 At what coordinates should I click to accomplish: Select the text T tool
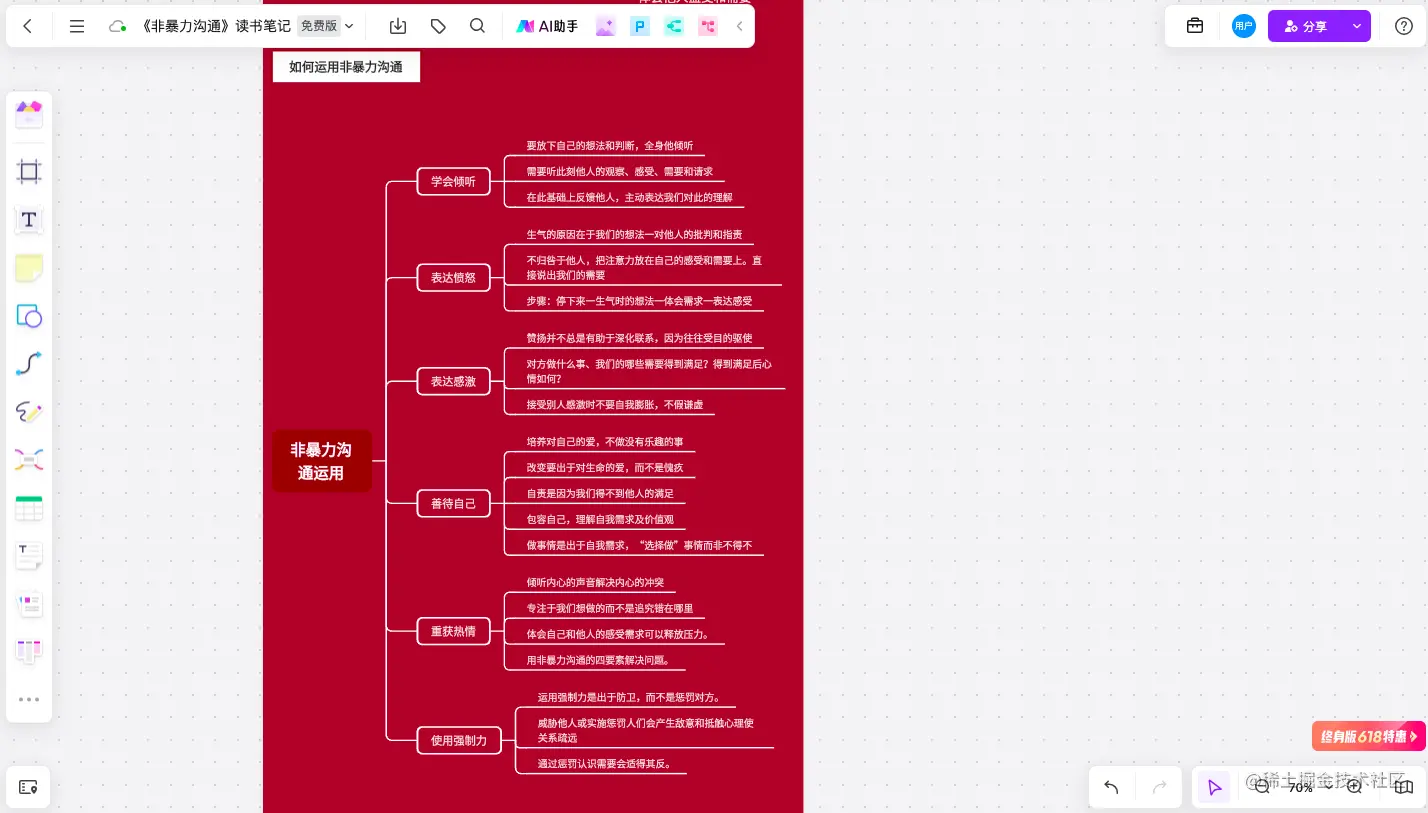pos(29,219)
